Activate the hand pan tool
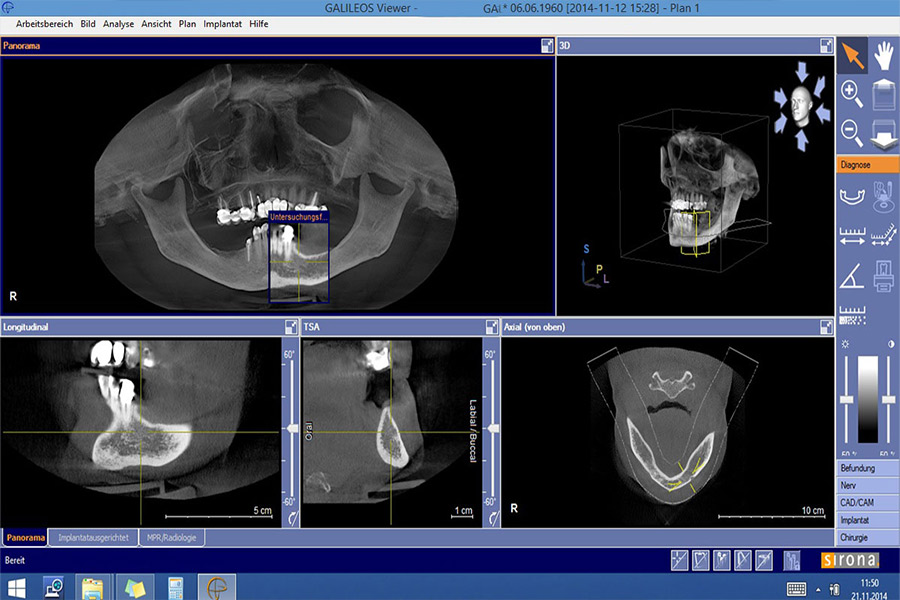The image size is (900, 600). (883, 55)
